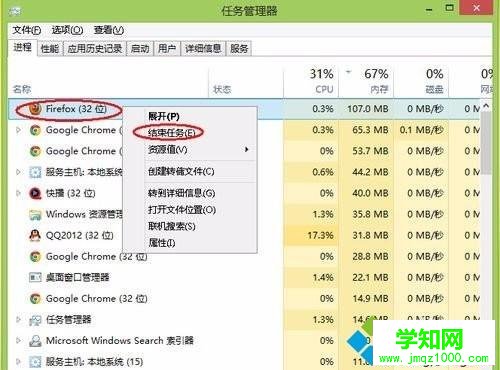The height and width of the screenshot is (370, 500).
Task: Switch to the 服务 tab
Action: (x=239, y=49)
